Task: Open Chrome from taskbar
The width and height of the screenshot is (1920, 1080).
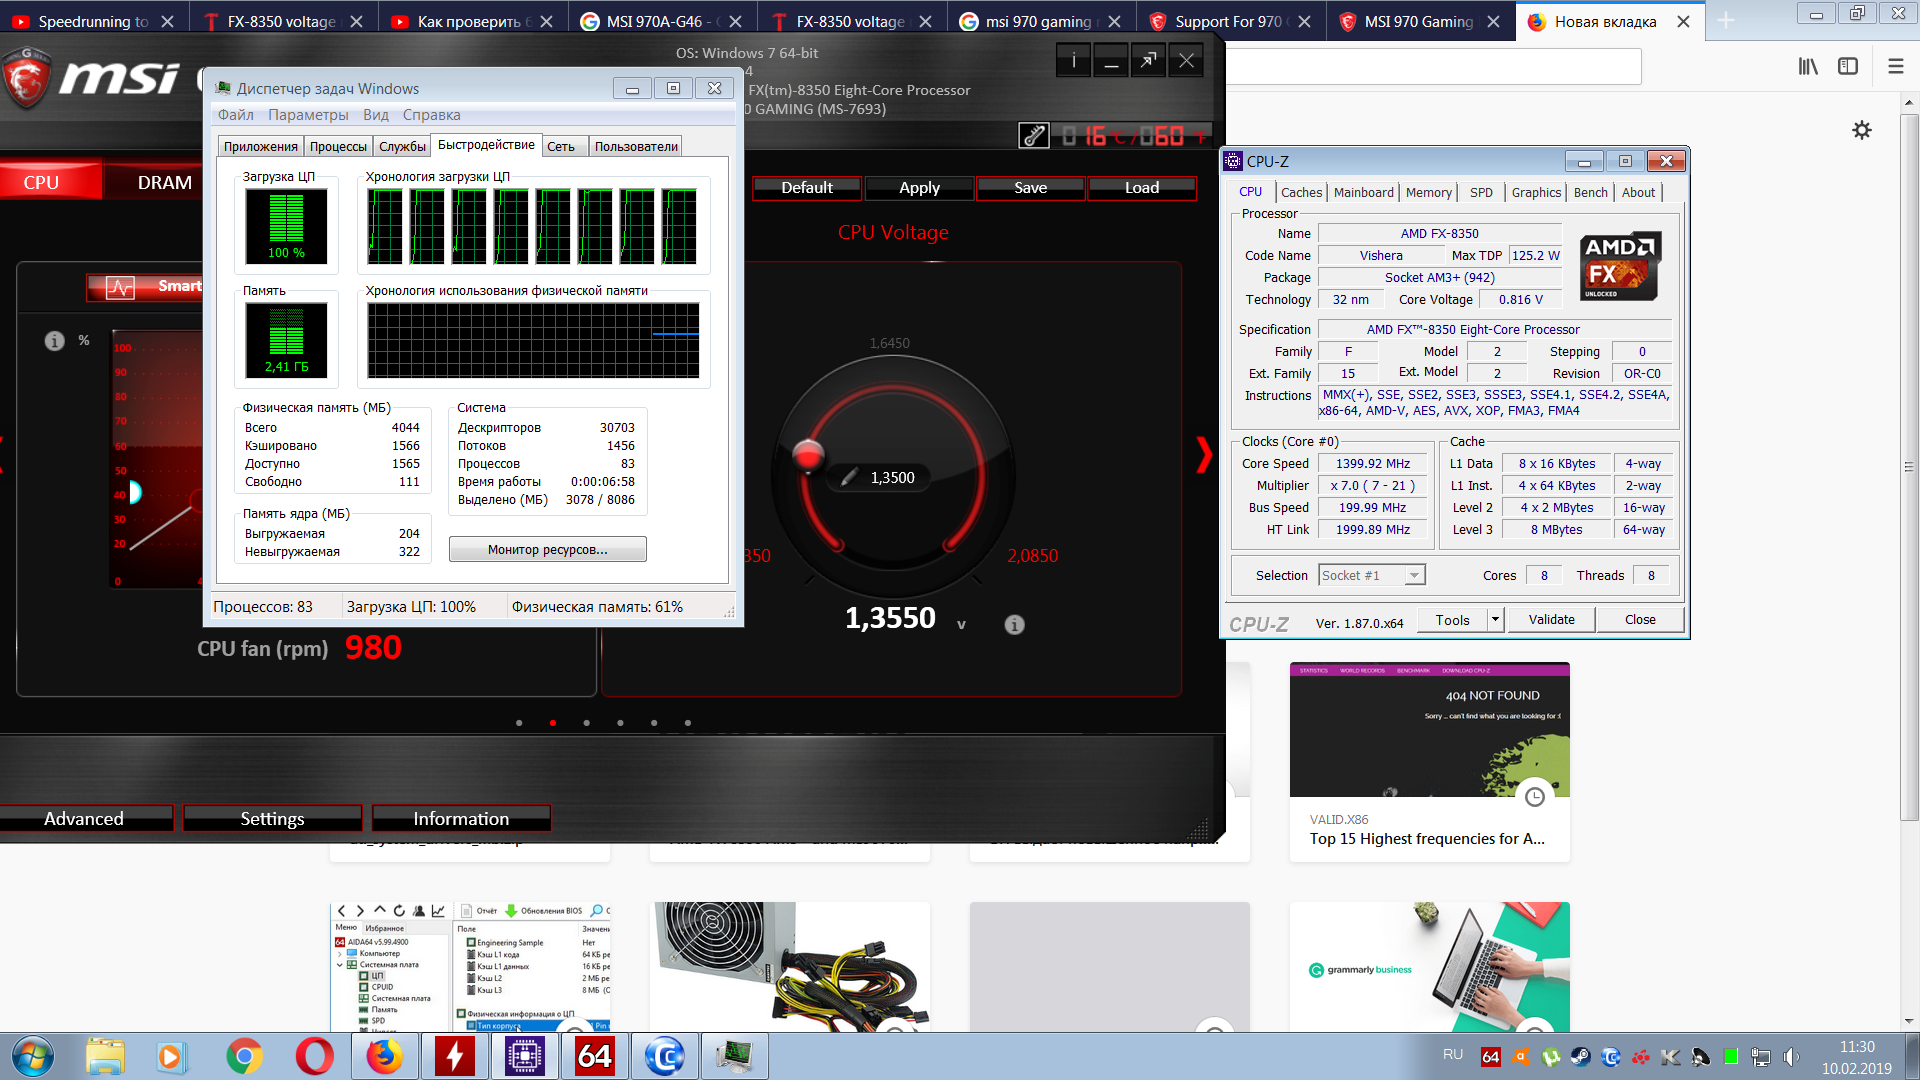Action: click(x=244, y=1056)
